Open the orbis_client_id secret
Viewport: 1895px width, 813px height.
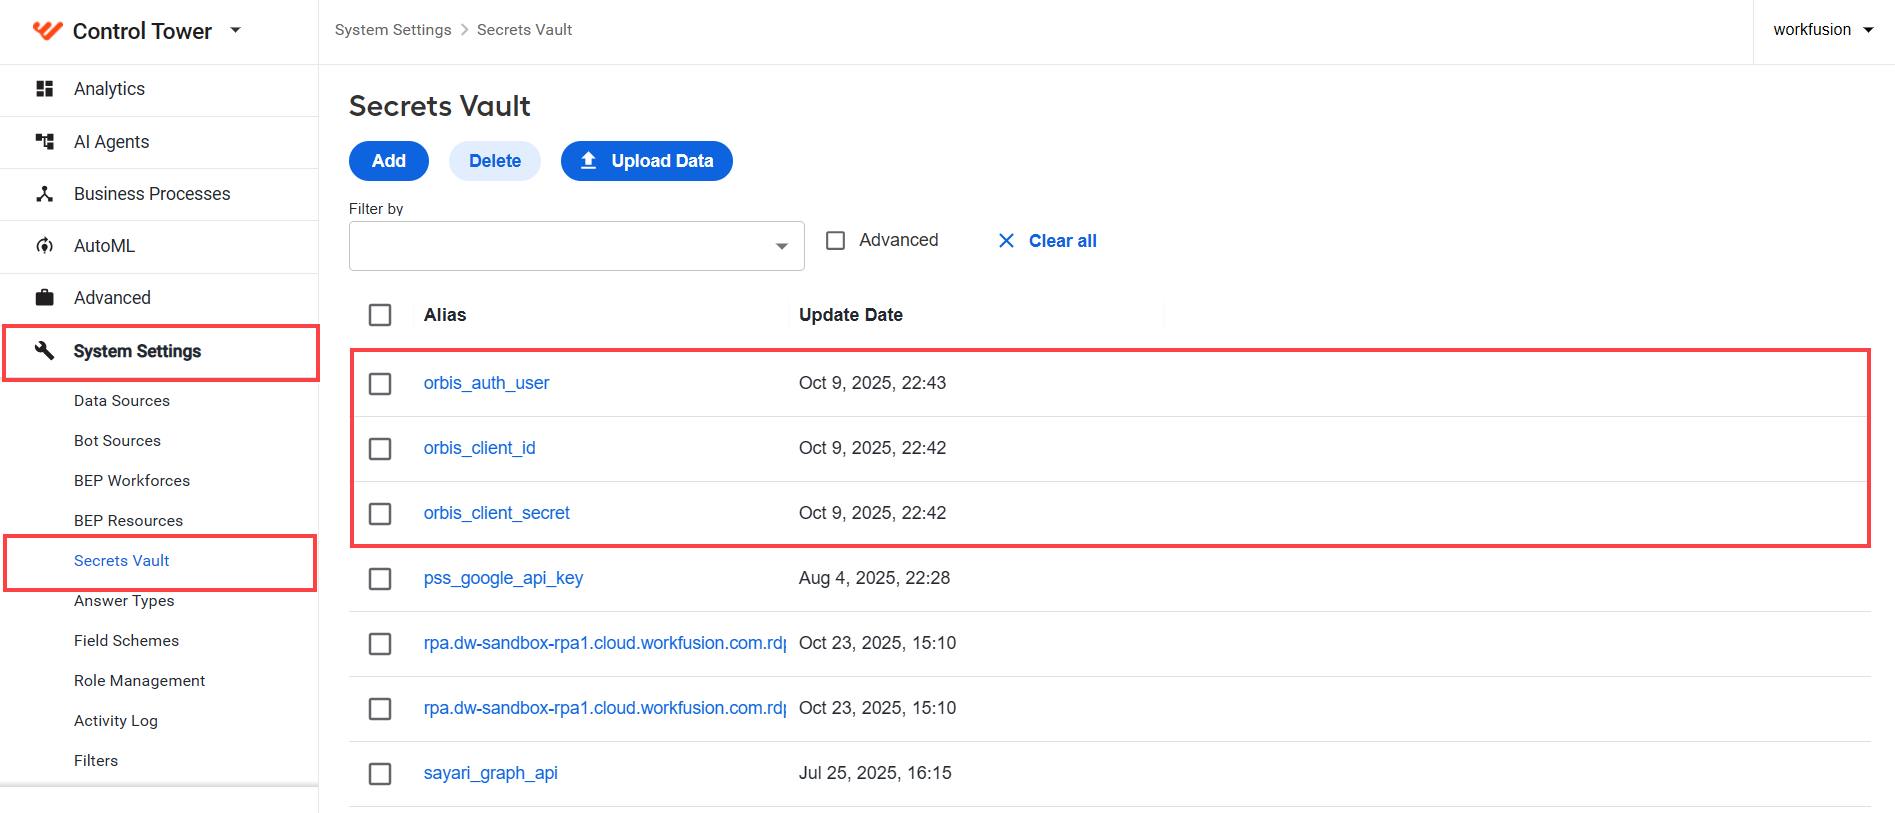479,448
